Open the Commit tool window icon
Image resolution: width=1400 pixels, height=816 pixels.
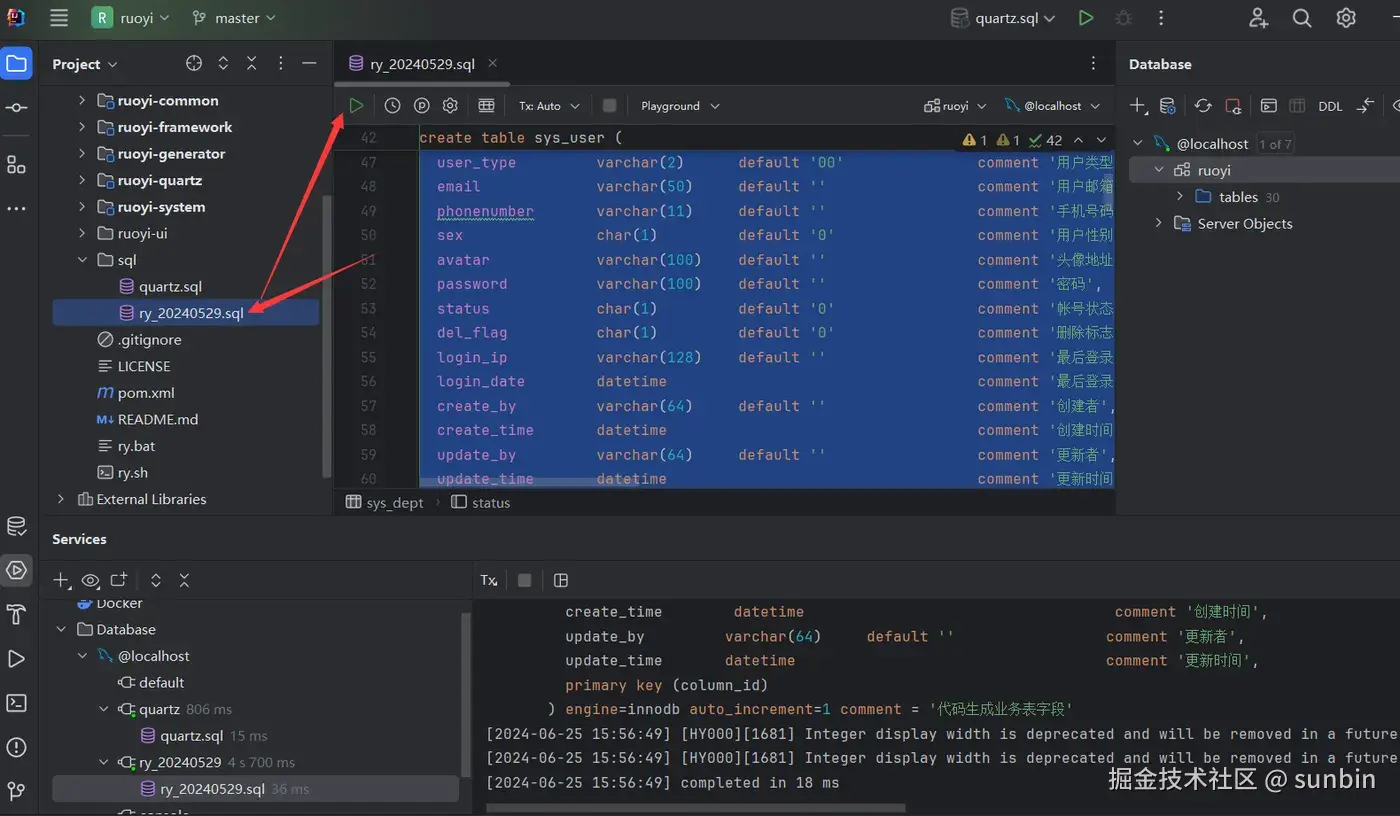(x=16, y=107)
